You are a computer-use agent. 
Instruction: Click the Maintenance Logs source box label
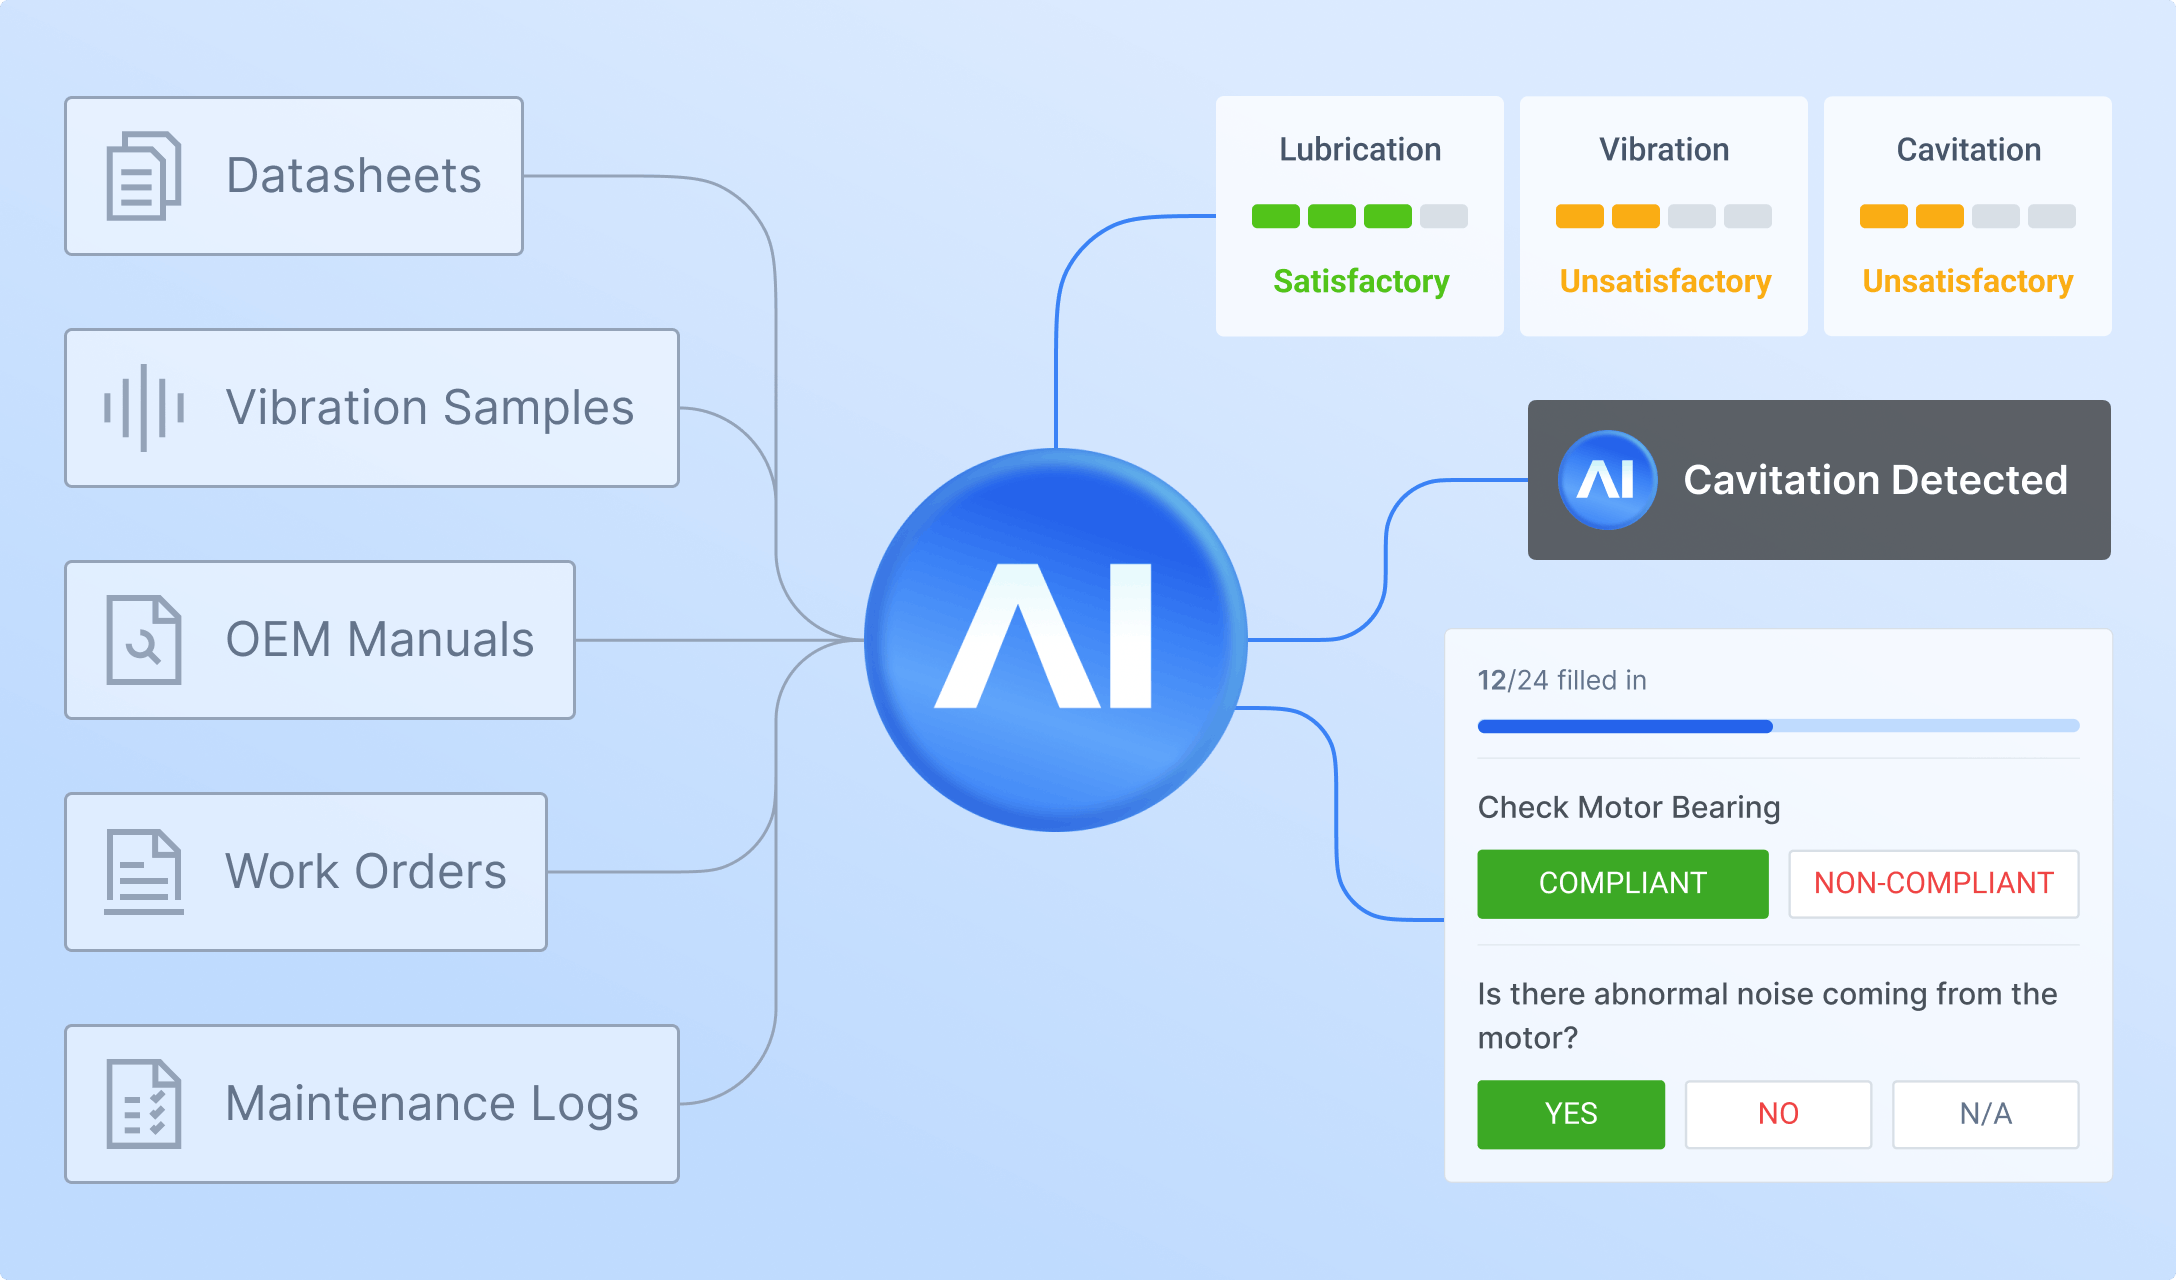(431, 1104)
